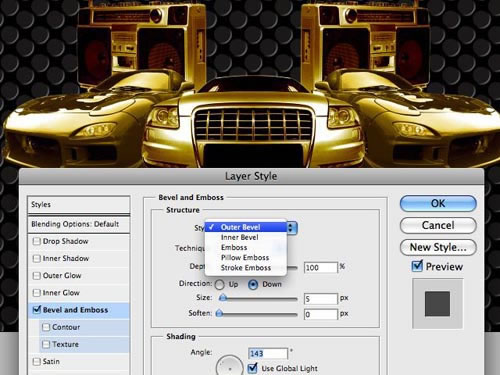Click the Soften pixel input field
Screen dimensions: 500x375
321,314
